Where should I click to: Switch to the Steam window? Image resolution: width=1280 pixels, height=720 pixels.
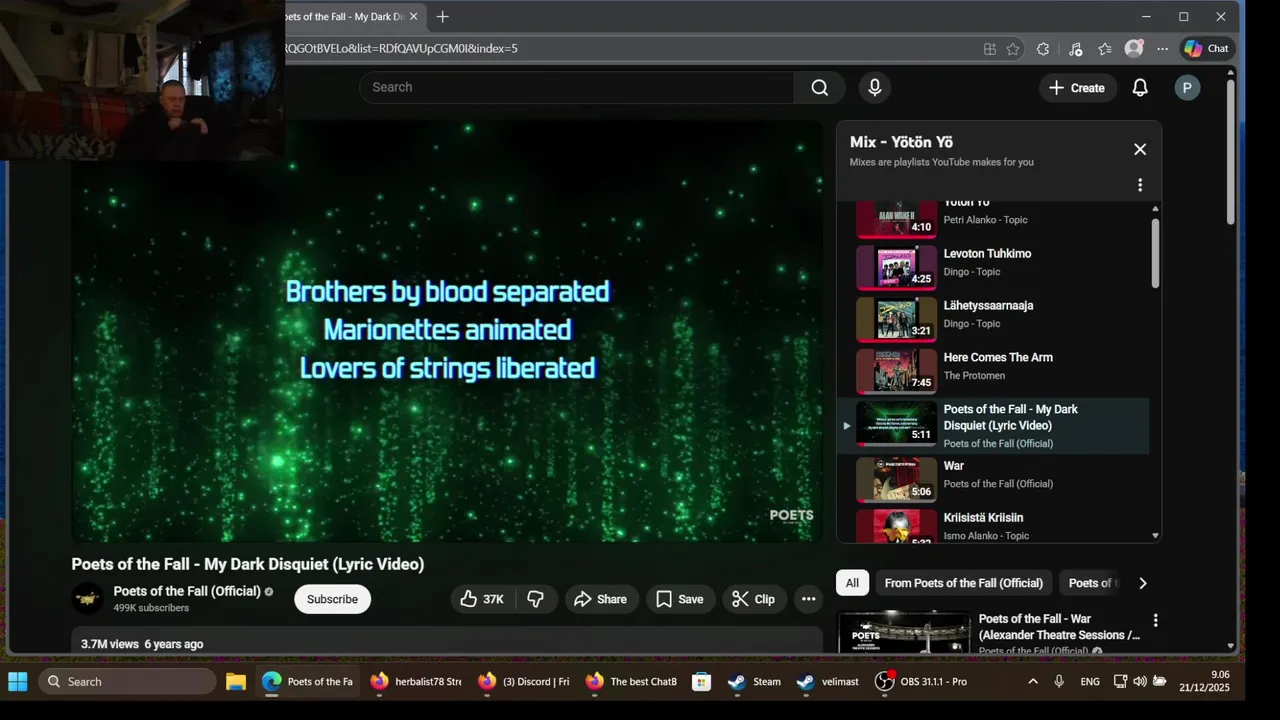754,682
